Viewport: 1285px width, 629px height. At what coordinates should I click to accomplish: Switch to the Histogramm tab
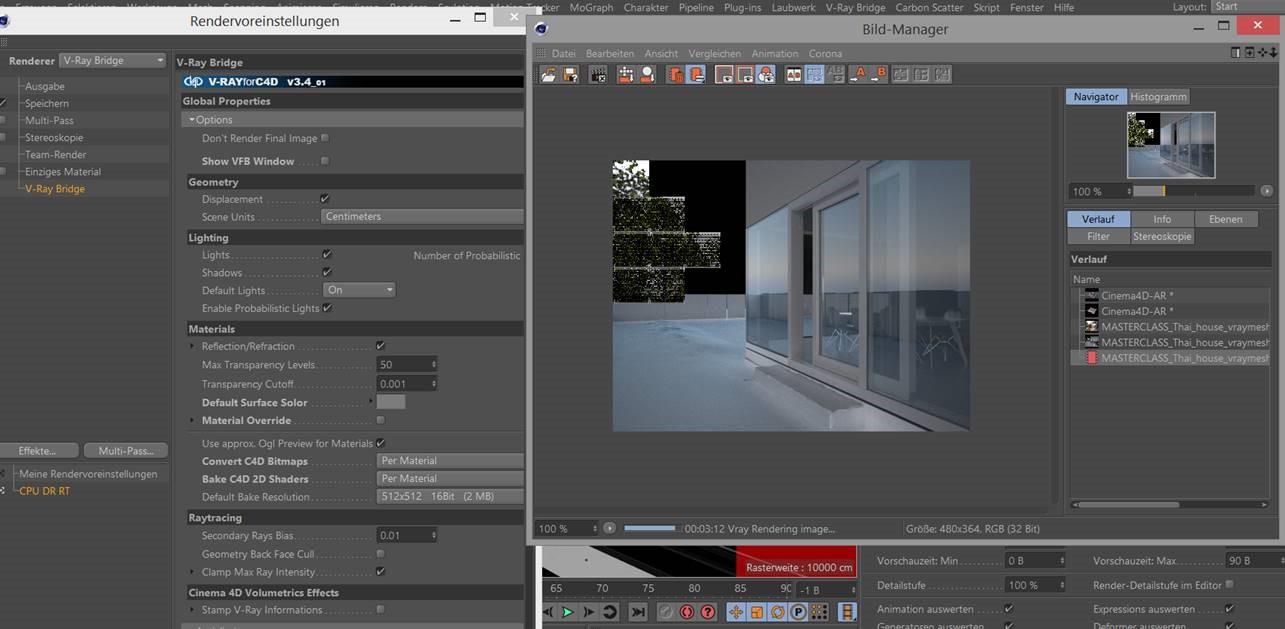click(x=1158, y=97)
